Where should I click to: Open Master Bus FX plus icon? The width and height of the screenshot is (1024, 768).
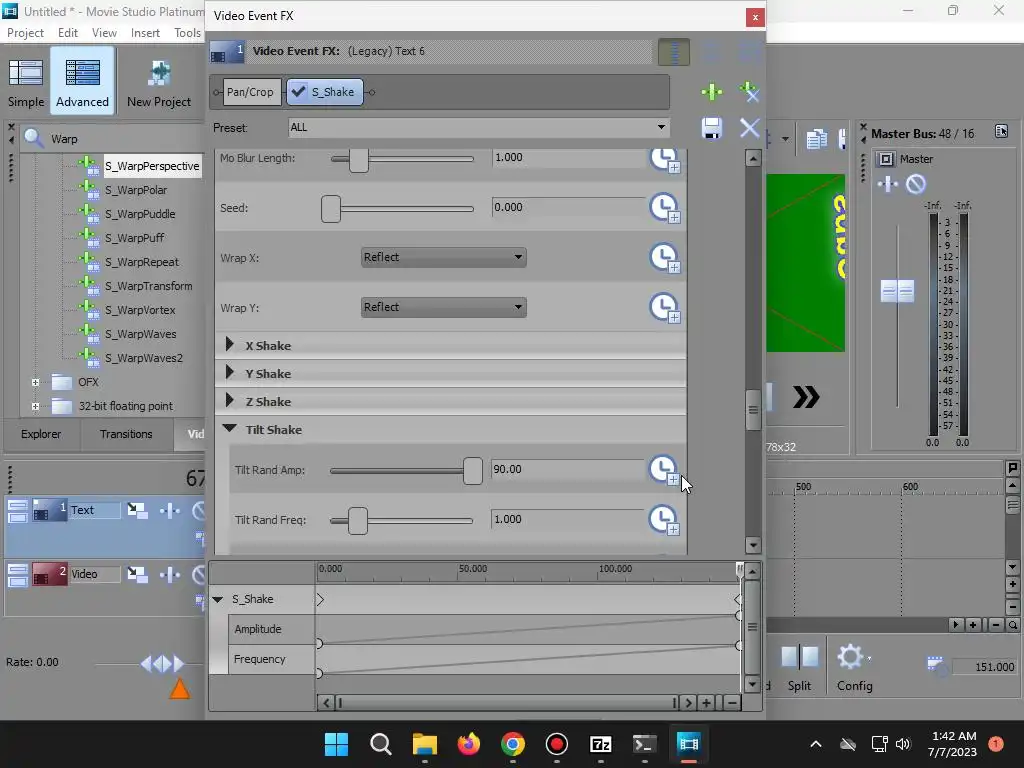(887, 184)
